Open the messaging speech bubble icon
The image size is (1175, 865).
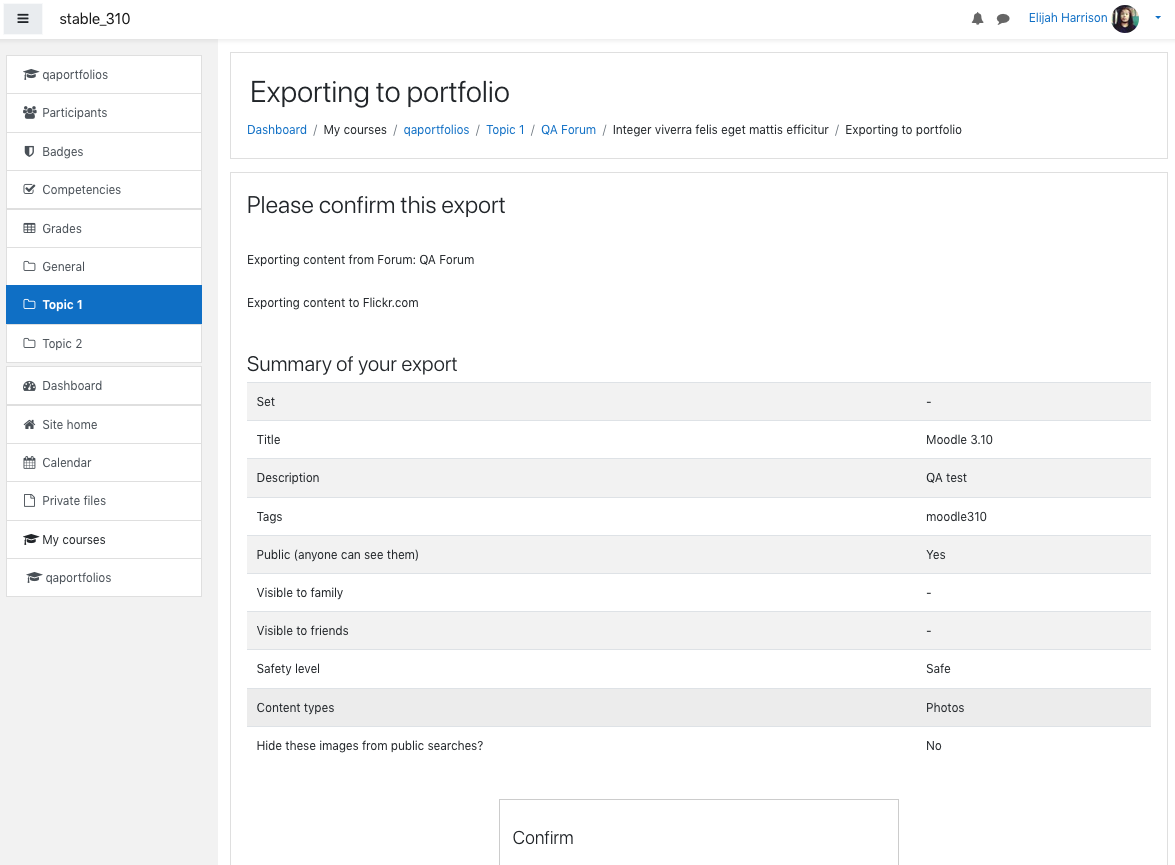pos(1003,19)
